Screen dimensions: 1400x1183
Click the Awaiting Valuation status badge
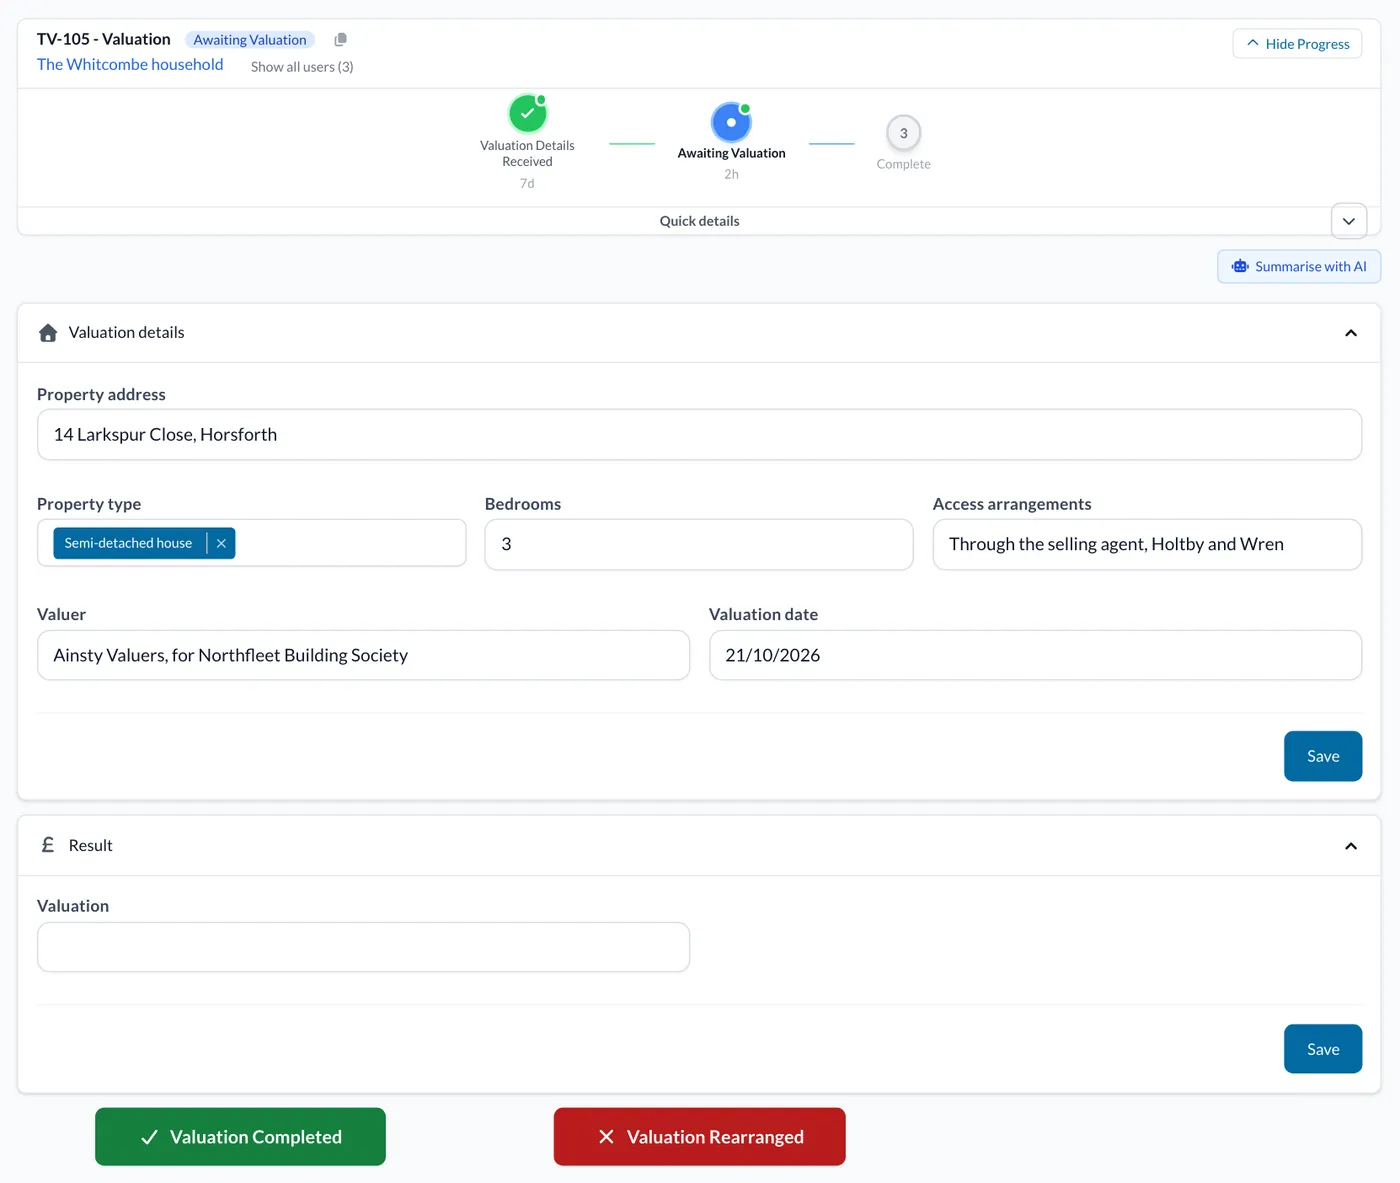coord(250,40)
